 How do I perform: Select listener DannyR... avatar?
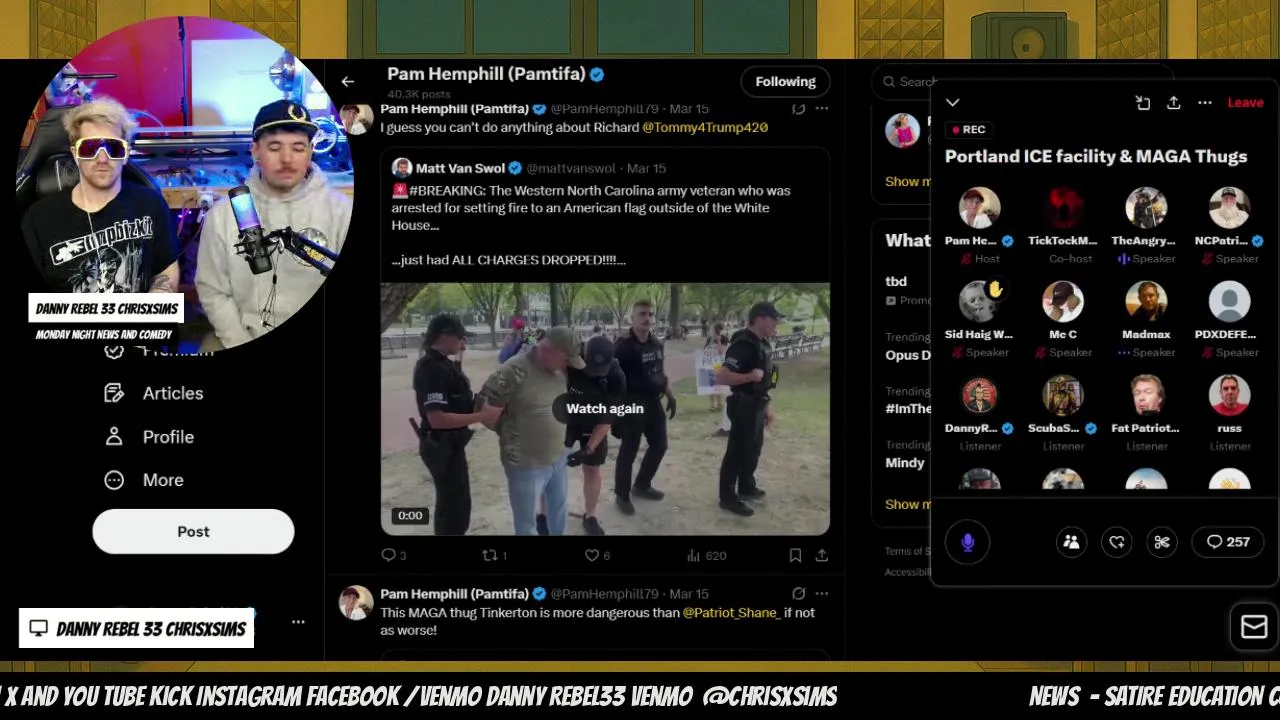coord(980,395)
